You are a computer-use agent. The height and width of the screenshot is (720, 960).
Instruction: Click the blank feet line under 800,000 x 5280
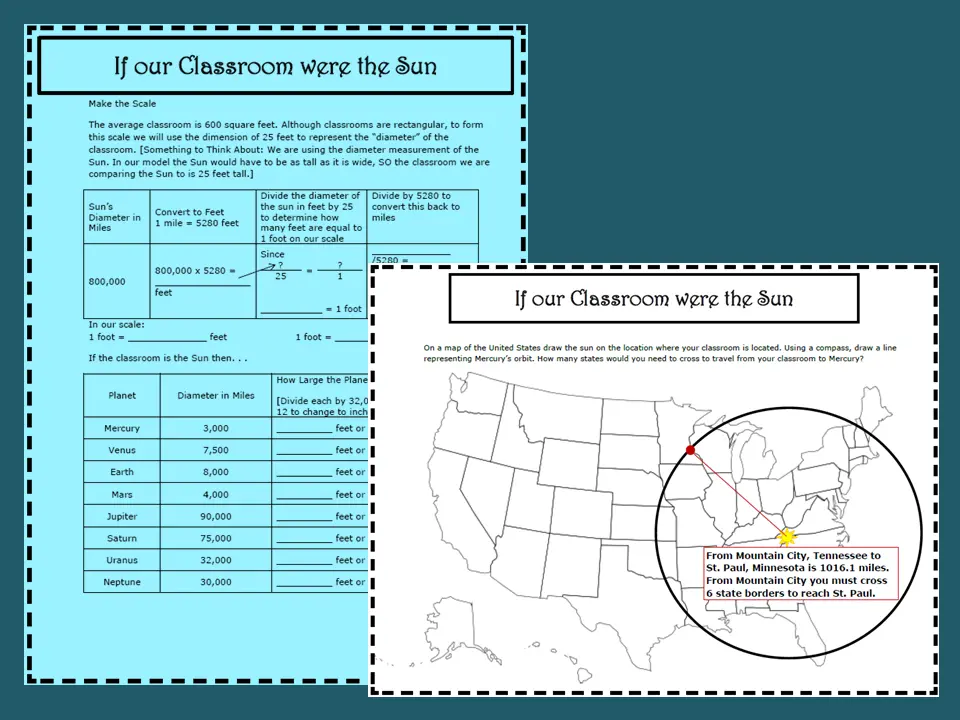[x=203, y=285]
